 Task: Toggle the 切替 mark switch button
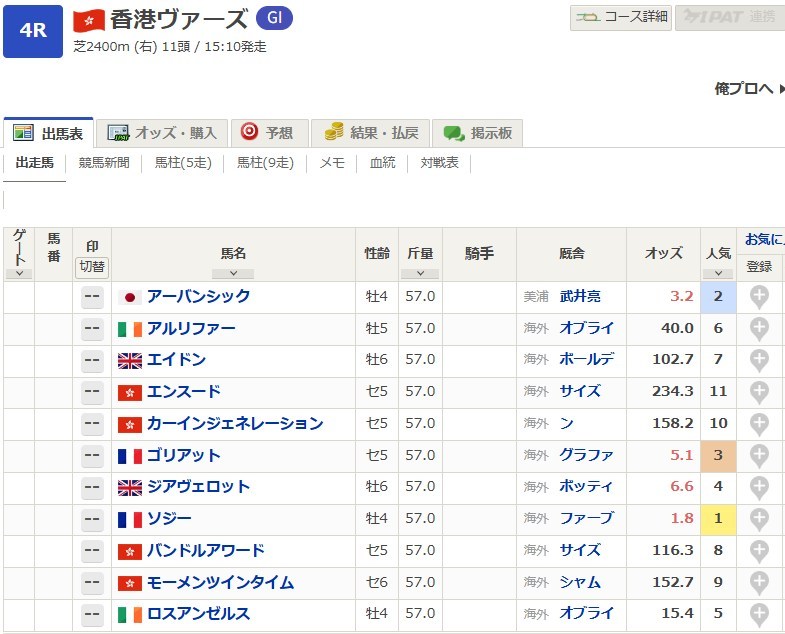point(92,267)
